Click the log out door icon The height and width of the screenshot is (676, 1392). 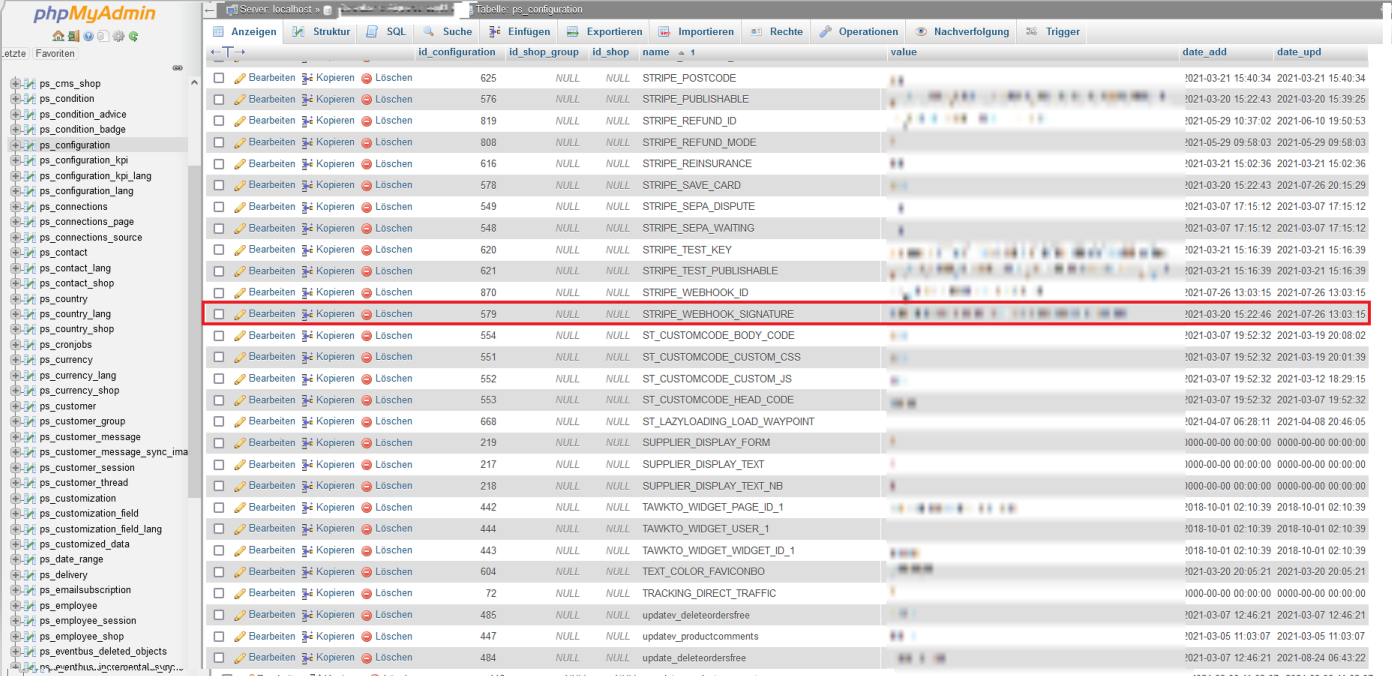click(x=73, y=36)
